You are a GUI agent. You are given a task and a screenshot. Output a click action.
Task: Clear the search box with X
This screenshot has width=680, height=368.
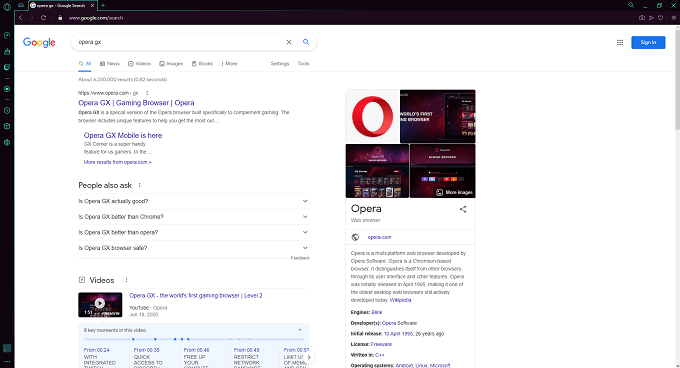click(289, 42)
